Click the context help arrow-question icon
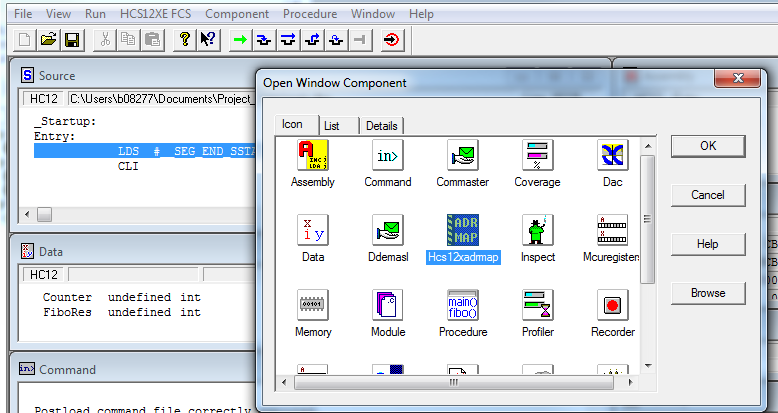This screenshot has height=413, width=778. tap(208, 40)
